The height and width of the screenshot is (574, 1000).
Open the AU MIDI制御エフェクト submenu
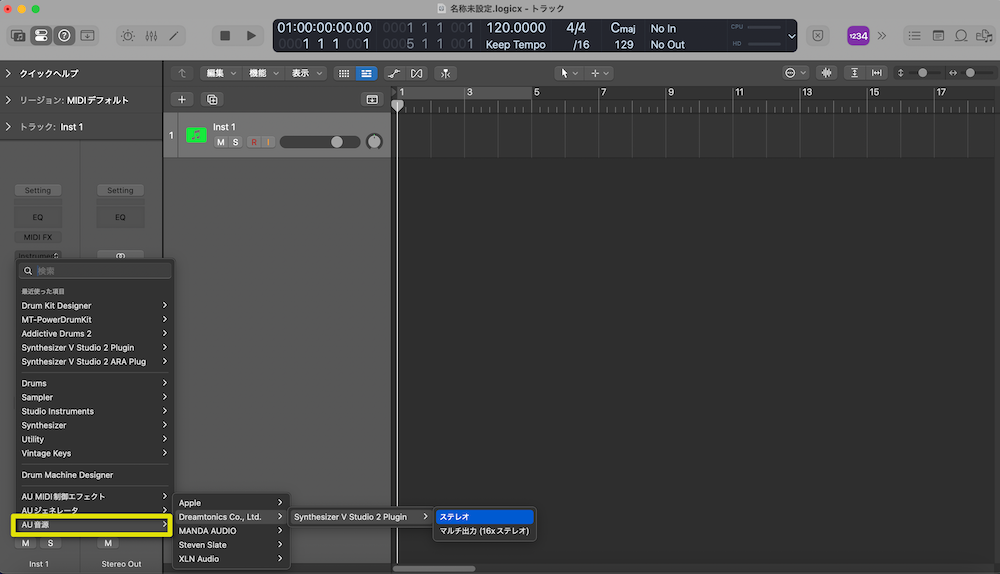(x=94, y=497)
